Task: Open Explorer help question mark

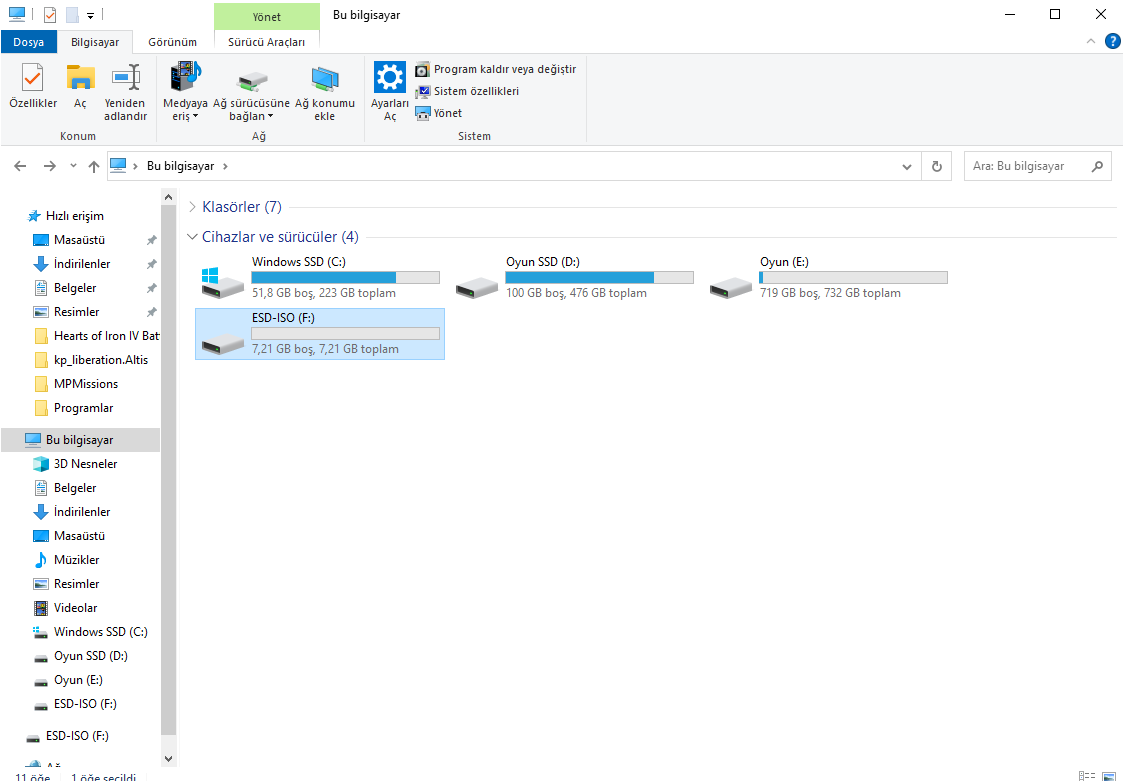Action: pos(1112,42)
